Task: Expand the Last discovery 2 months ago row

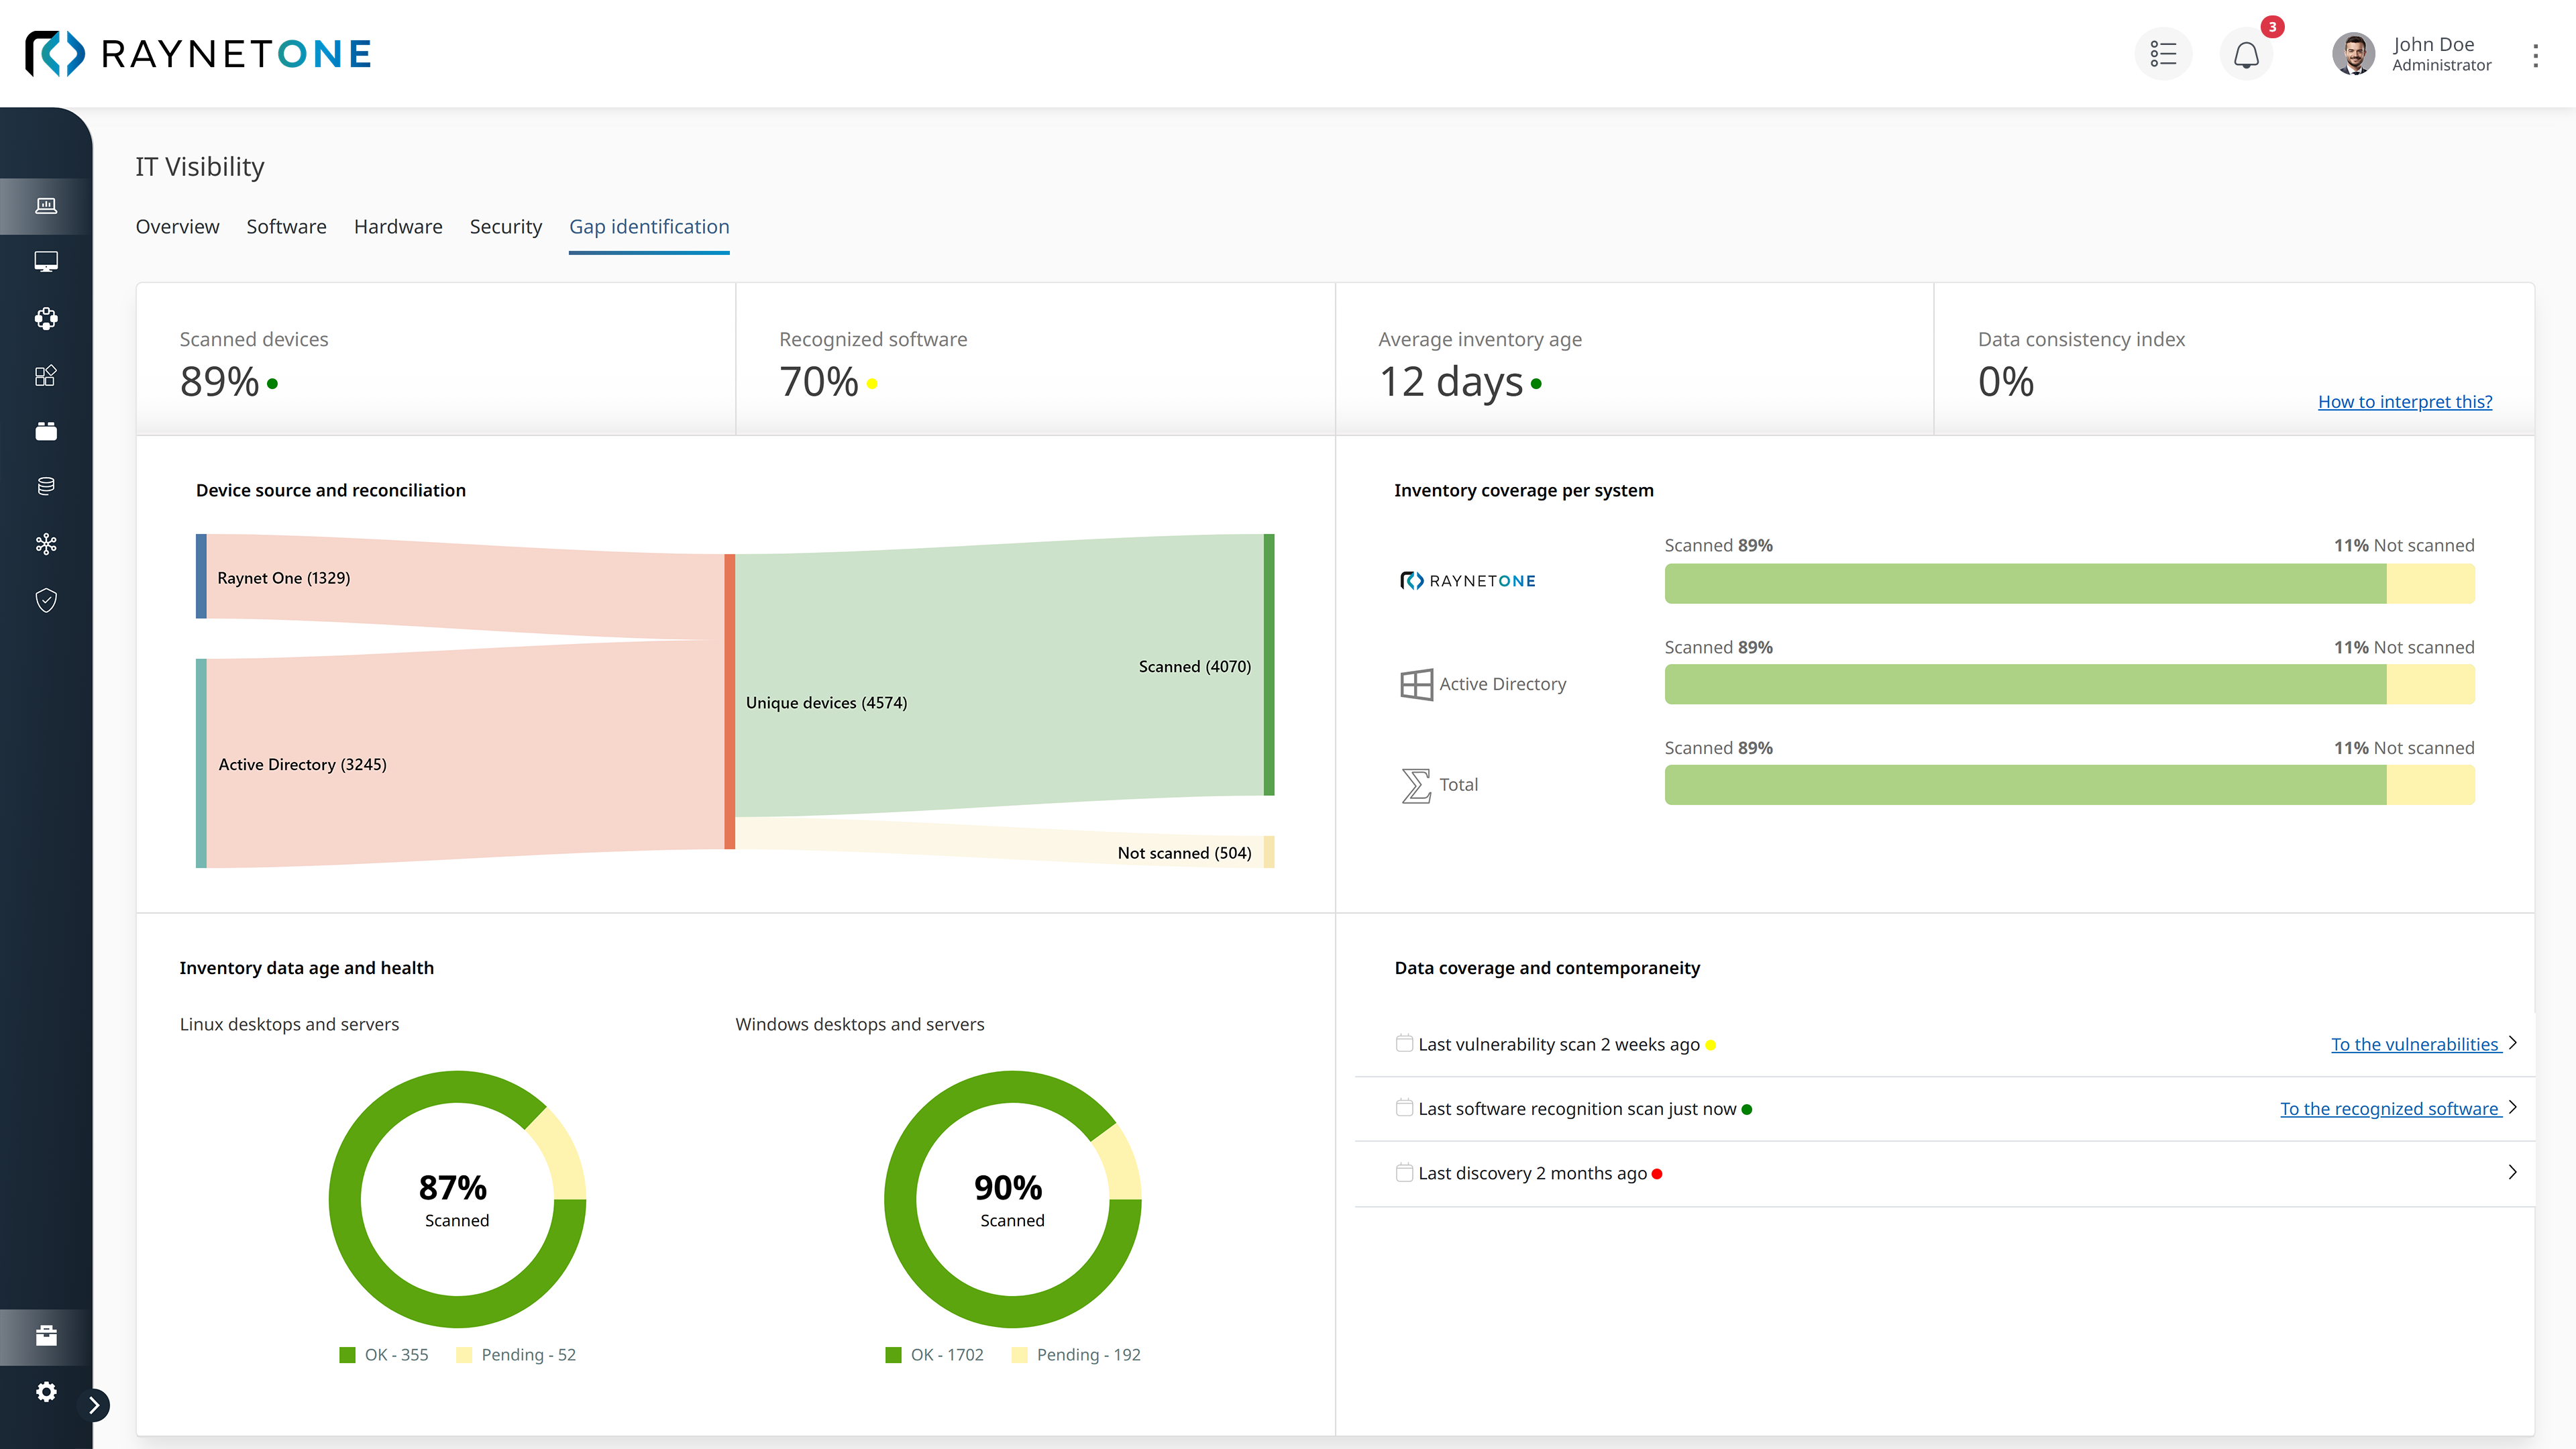Action: (x=2511, y=1173)
